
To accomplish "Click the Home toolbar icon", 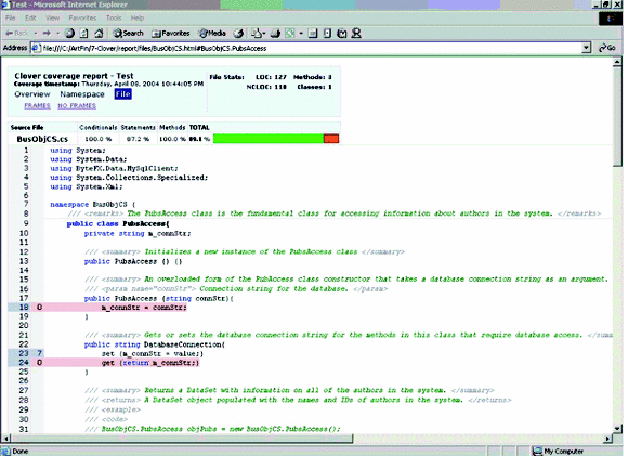I will point(99,33).
